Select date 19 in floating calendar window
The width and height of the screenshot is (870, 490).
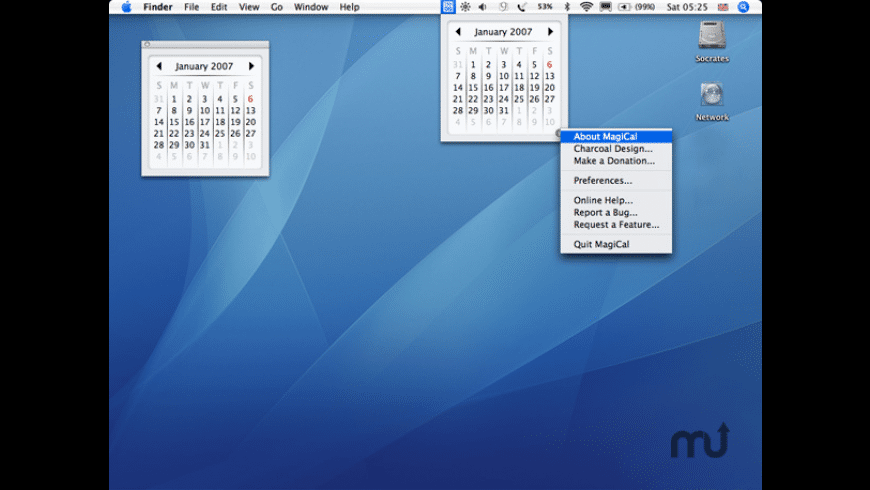click(x=235, y=122)
